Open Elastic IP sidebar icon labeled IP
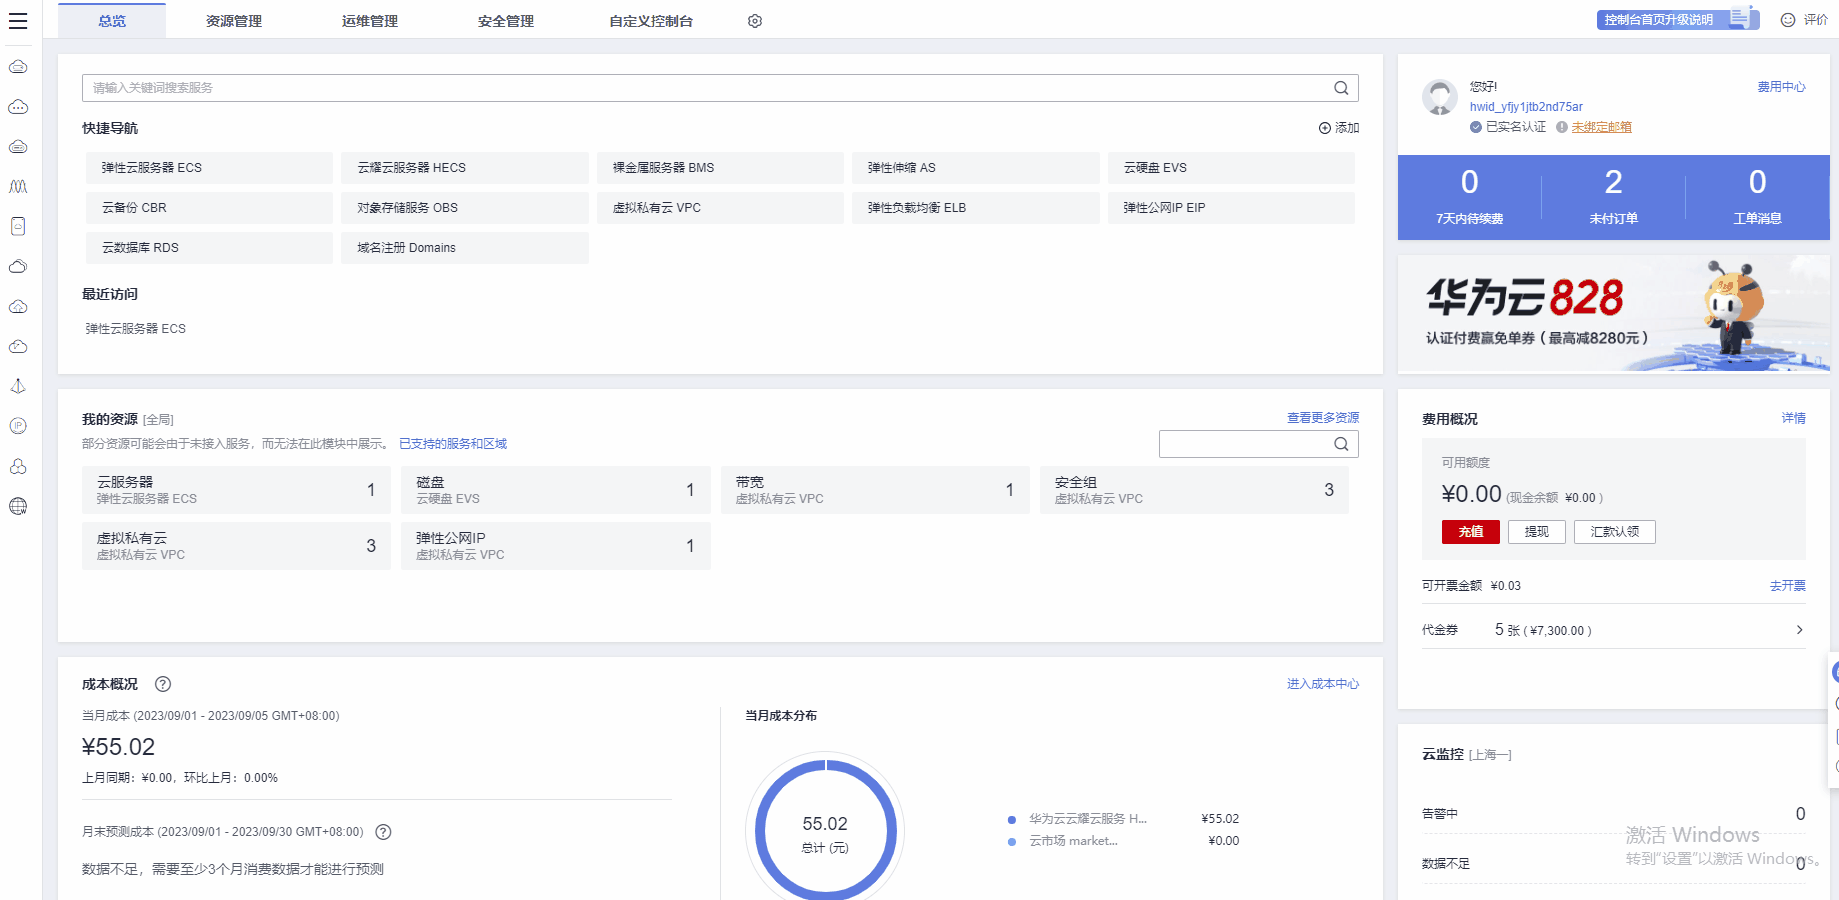 coord(18,426)
